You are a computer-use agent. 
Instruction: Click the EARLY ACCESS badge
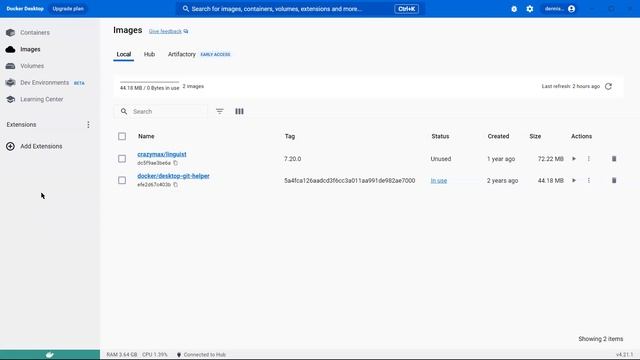click(x=215, y=55)
